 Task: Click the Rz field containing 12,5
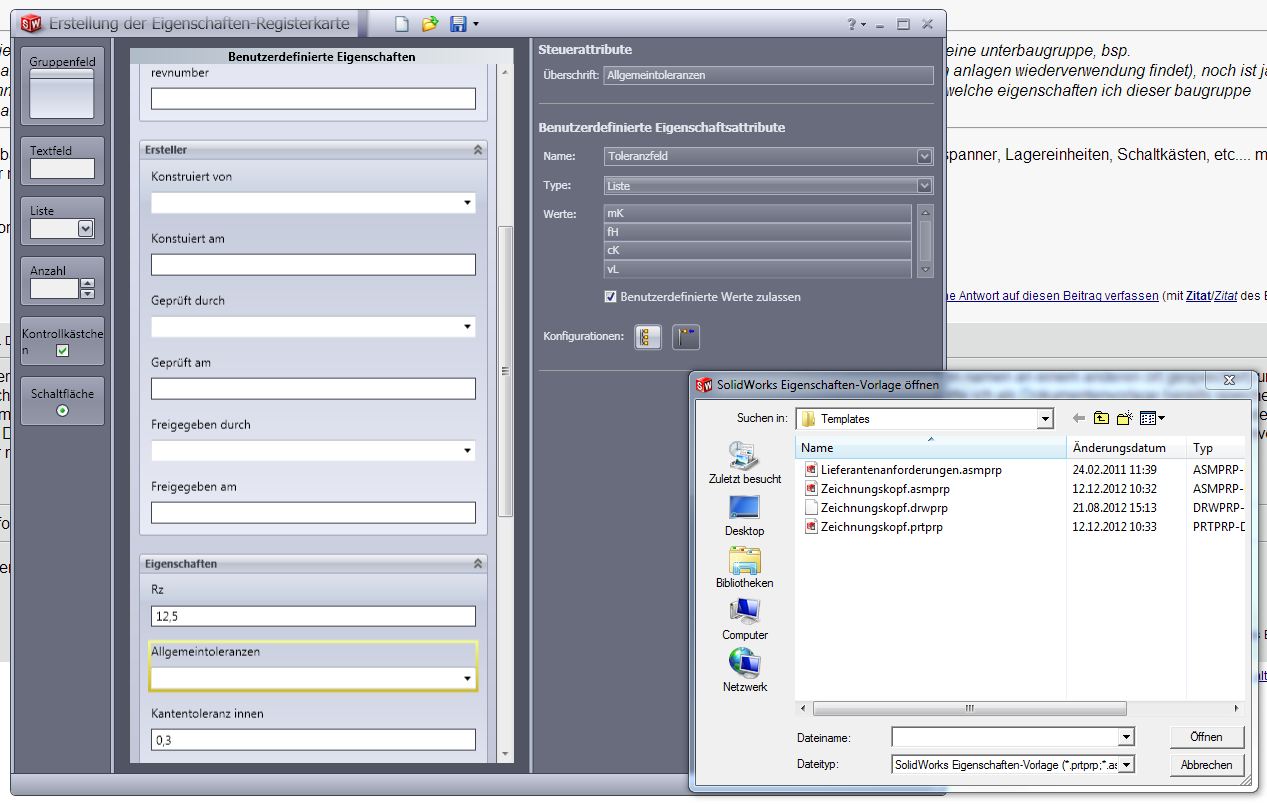pos(313,616)
